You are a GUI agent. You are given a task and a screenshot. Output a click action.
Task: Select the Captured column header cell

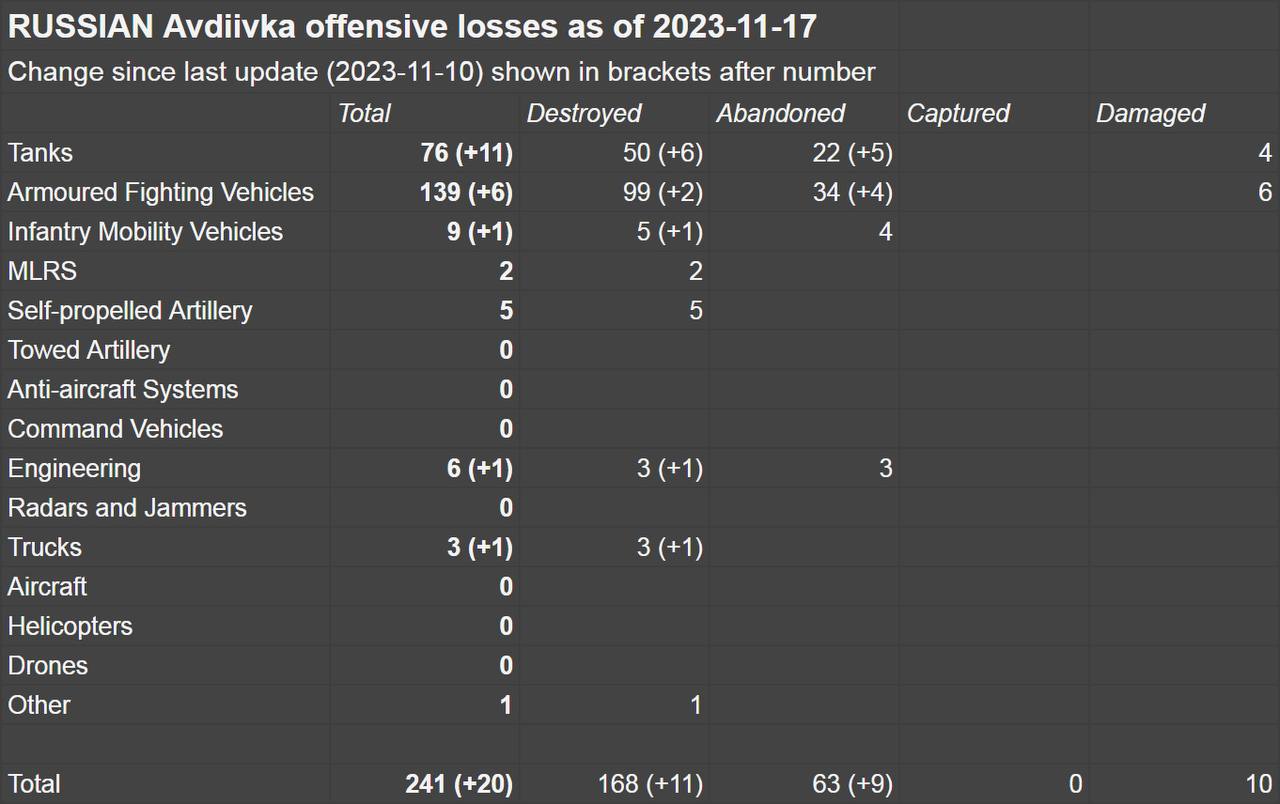[958, 114]
